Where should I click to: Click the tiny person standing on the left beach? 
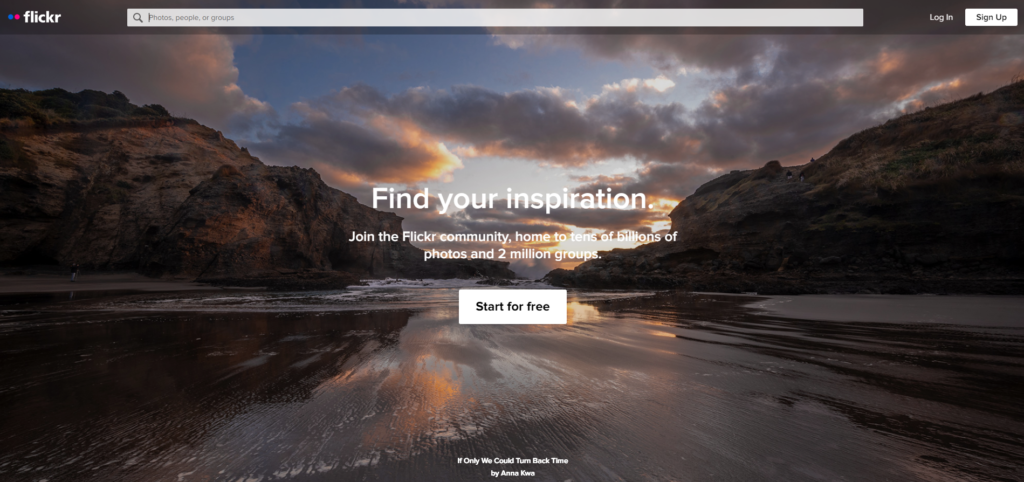73,271
